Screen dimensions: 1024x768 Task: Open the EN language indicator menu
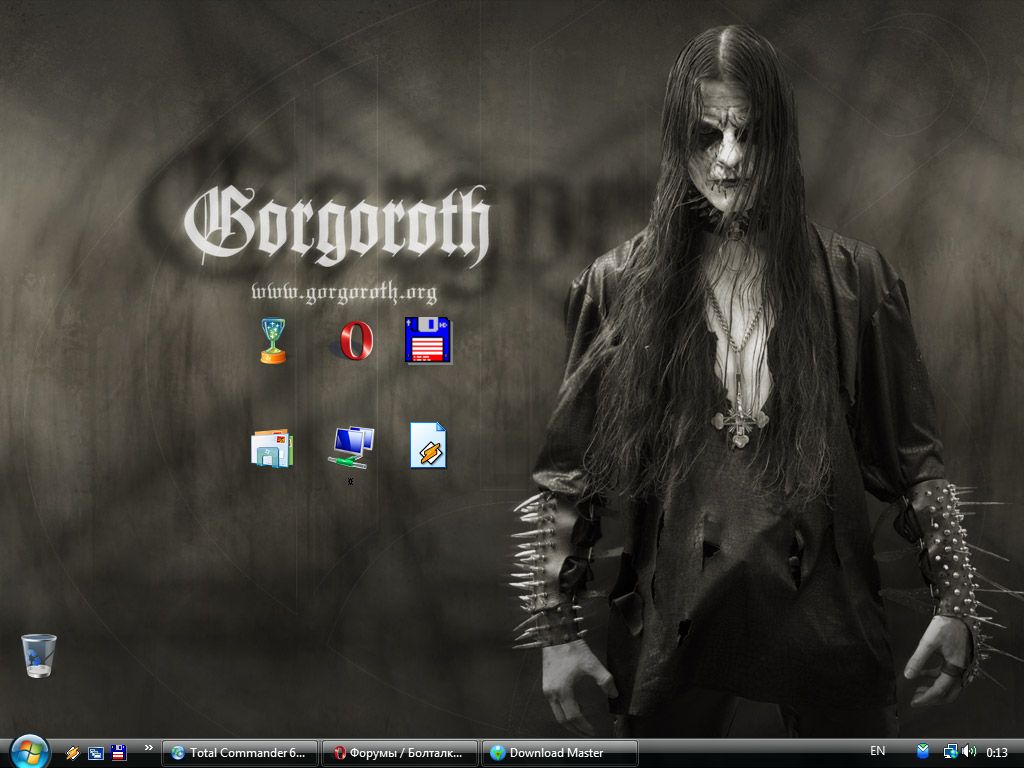pos(877,751)
